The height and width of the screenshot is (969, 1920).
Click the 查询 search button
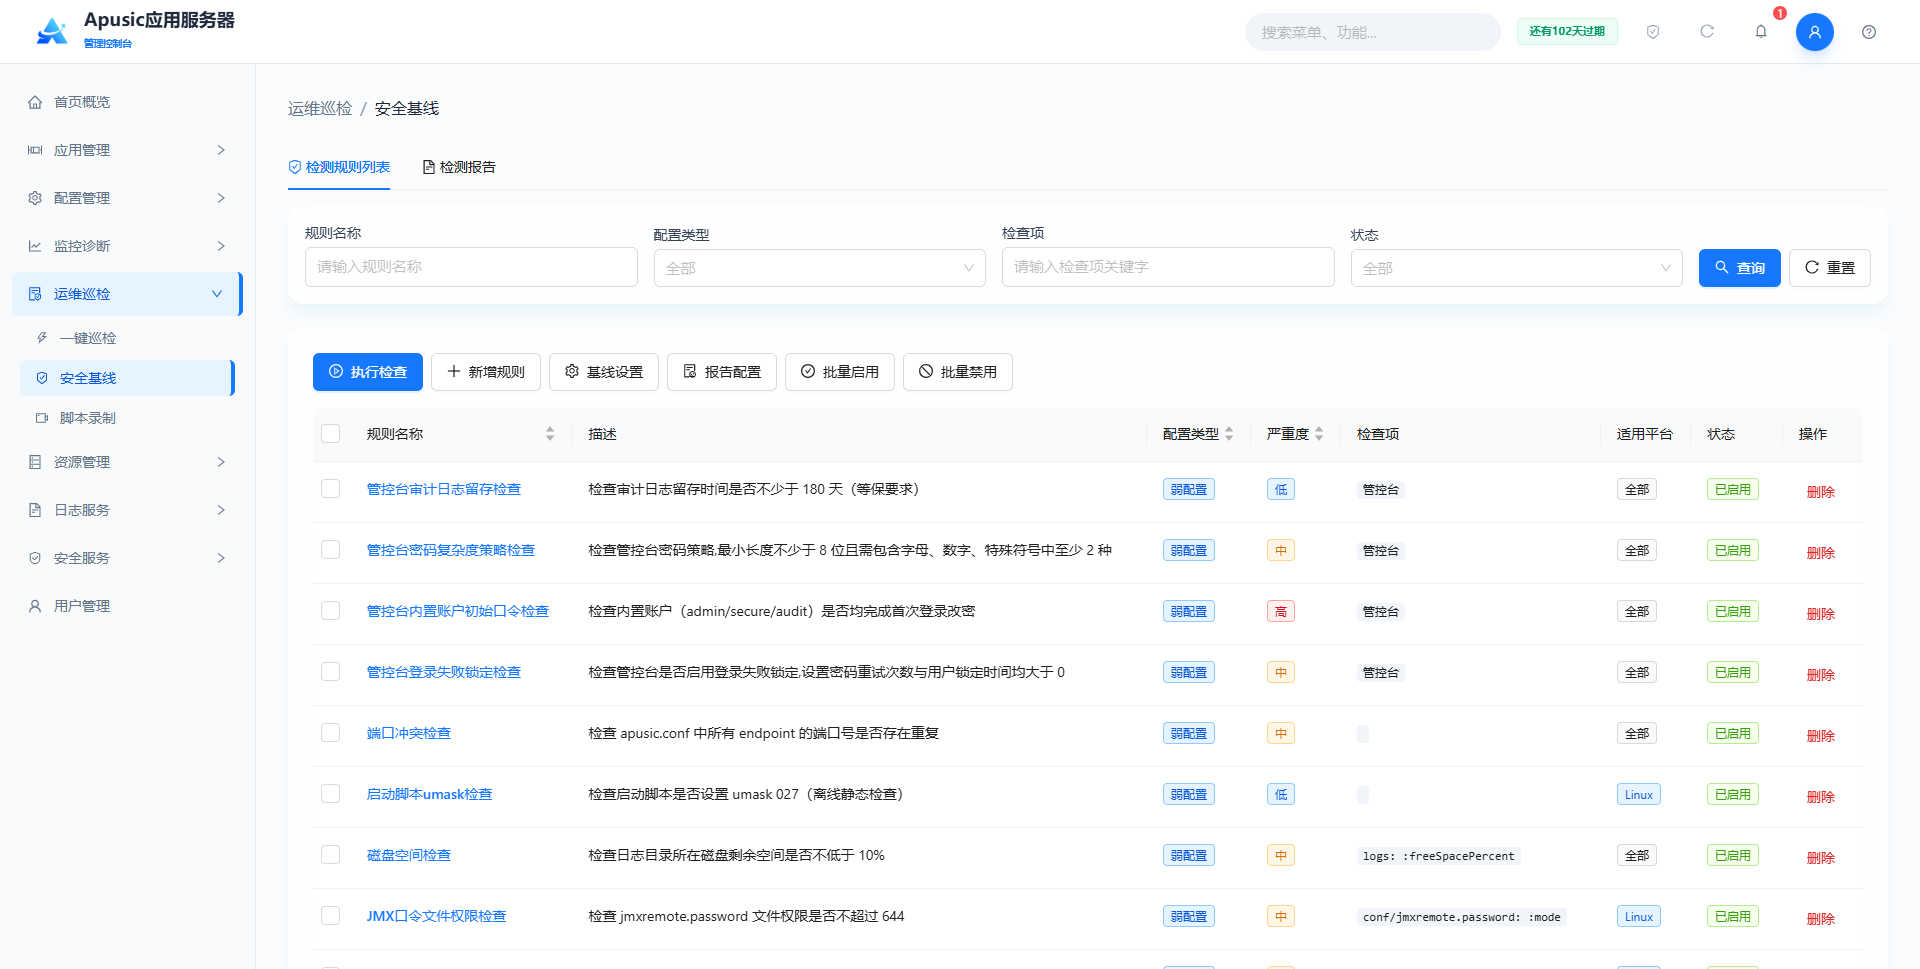pyautogui.click(x=1740, y=268)
